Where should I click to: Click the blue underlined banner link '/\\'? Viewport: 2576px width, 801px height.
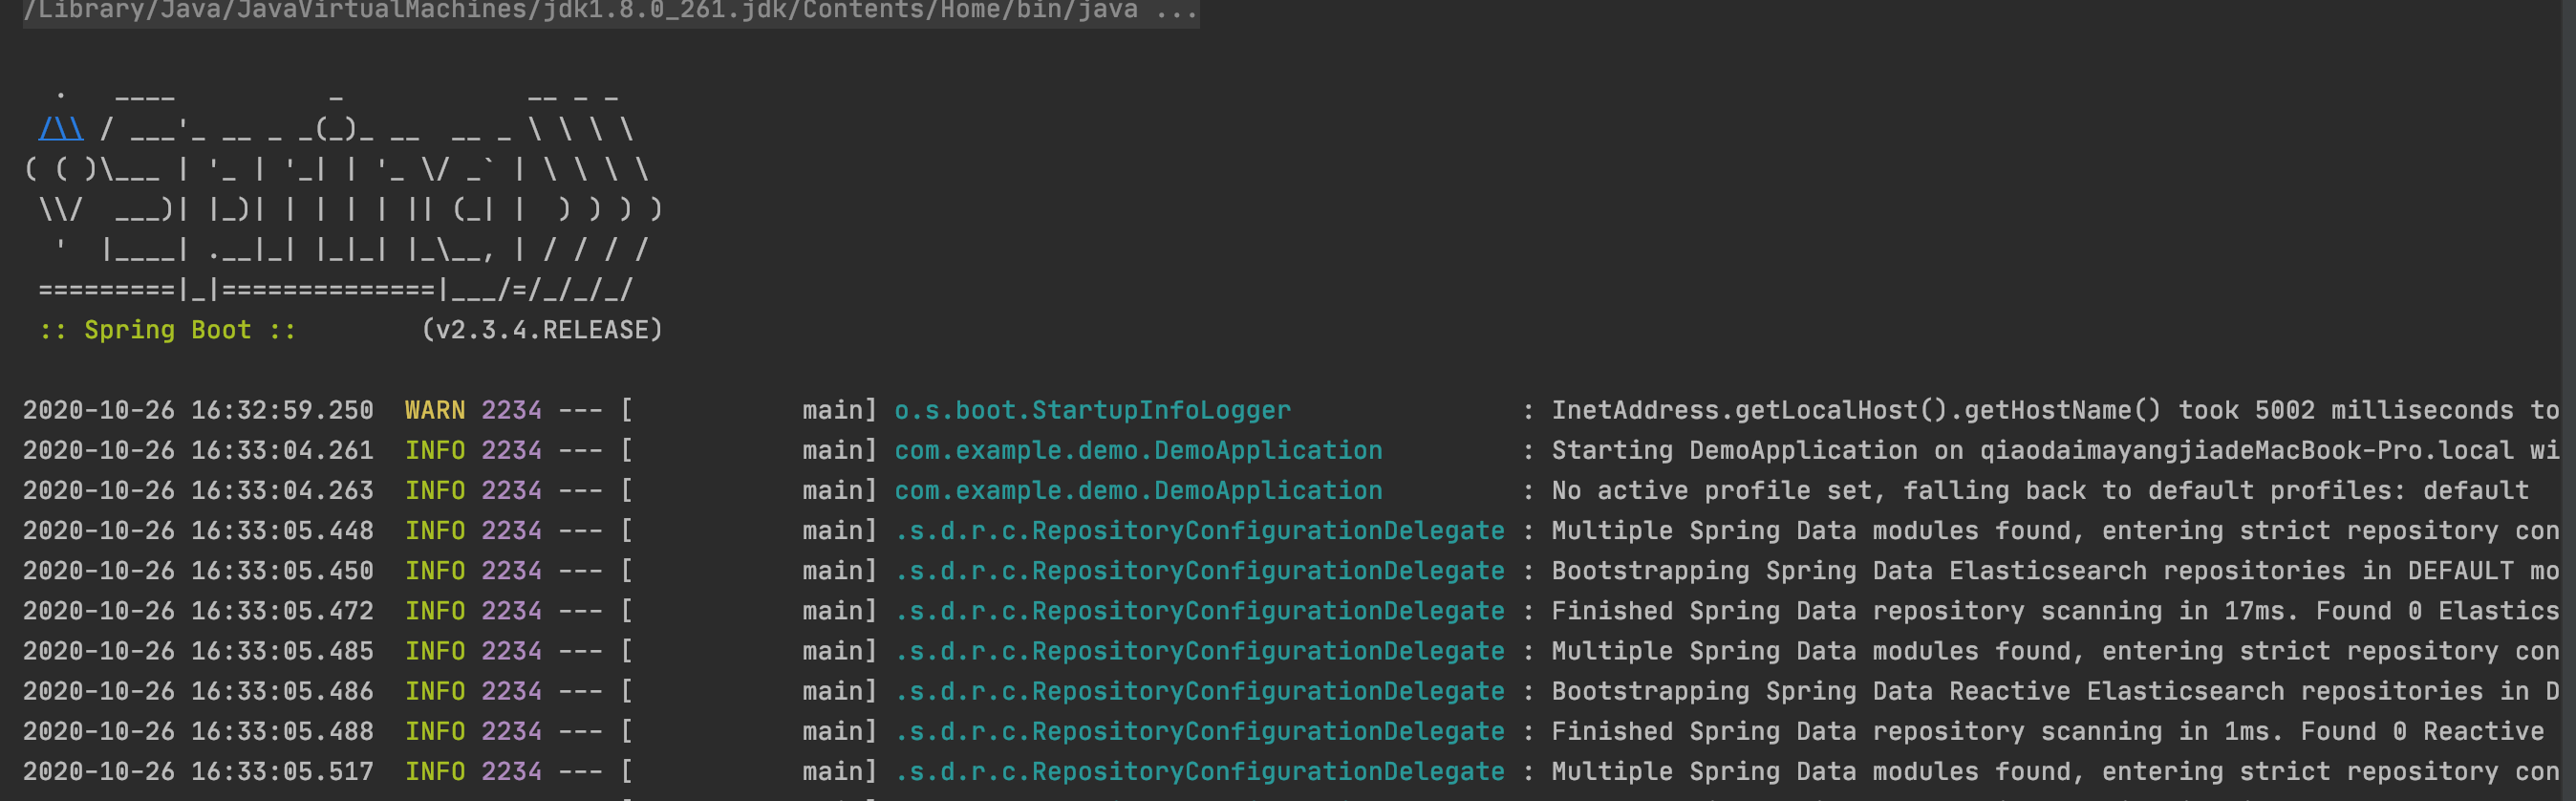pos(61,129)
